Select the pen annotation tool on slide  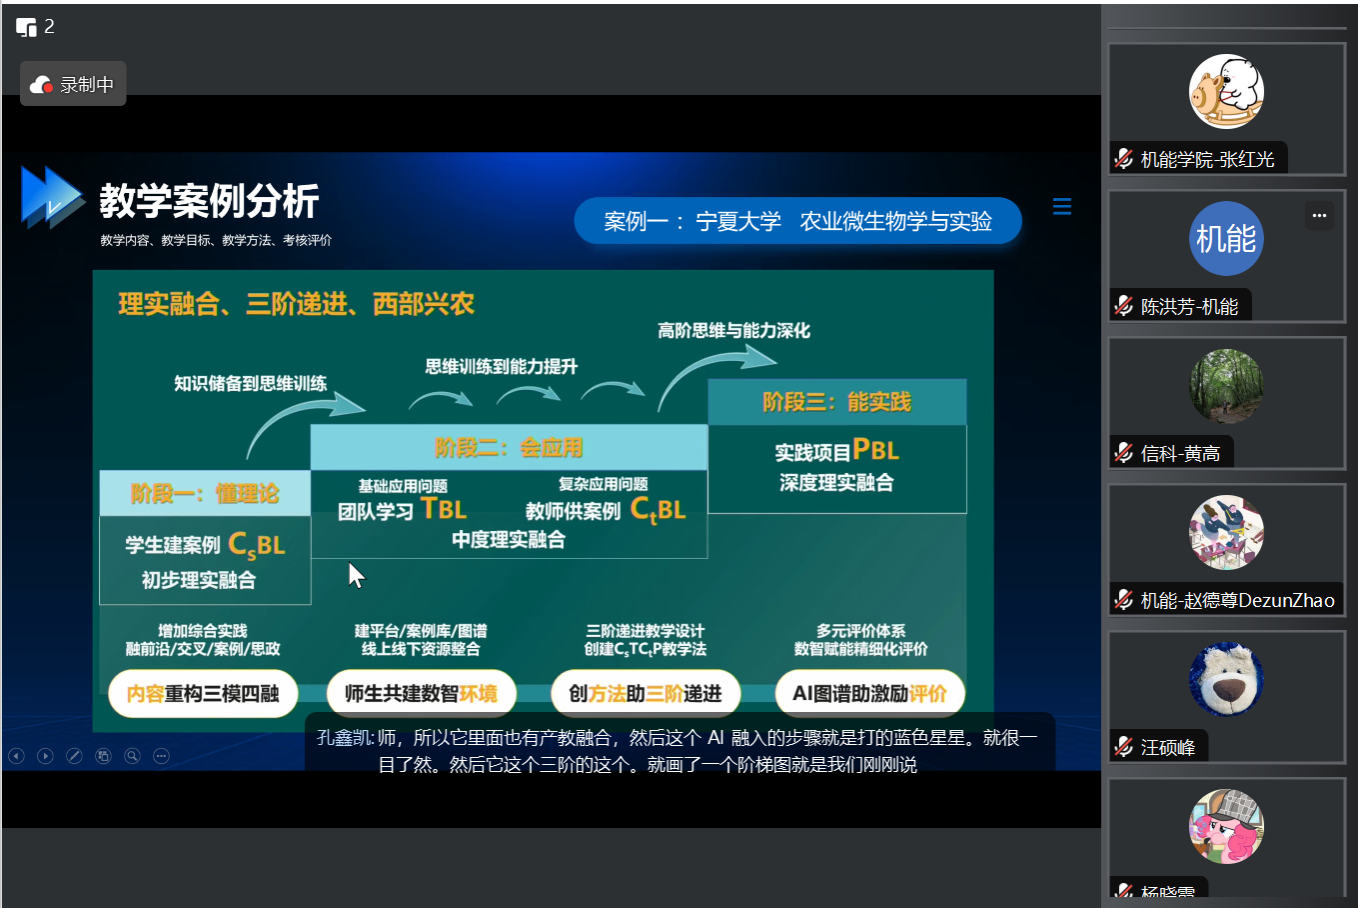coord(74,756)
